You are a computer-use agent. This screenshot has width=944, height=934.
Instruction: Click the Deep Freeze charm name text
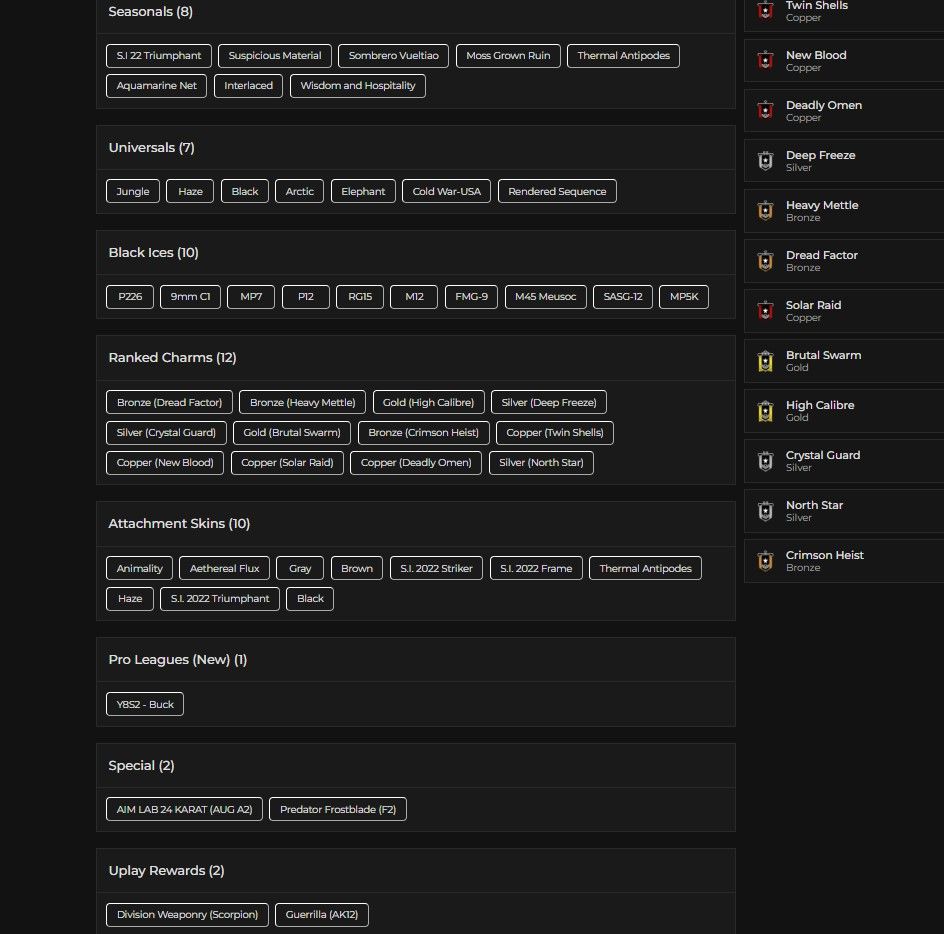821,155
